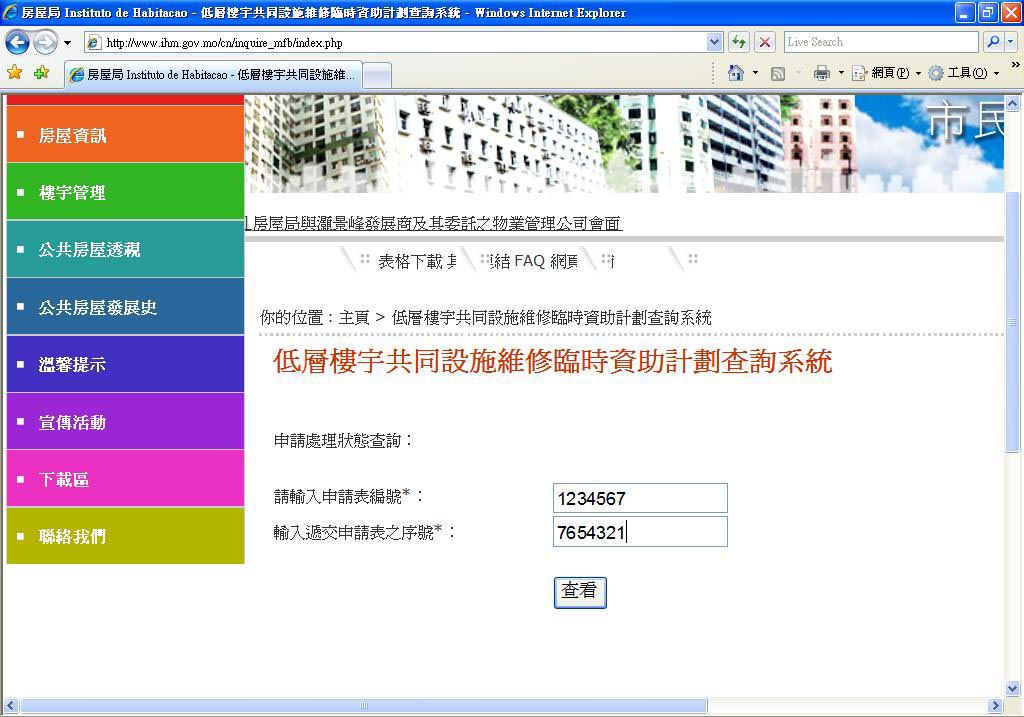1024x717 pixels.
Task: Expand the address bar URL dropdown
Action: (714, 42)
